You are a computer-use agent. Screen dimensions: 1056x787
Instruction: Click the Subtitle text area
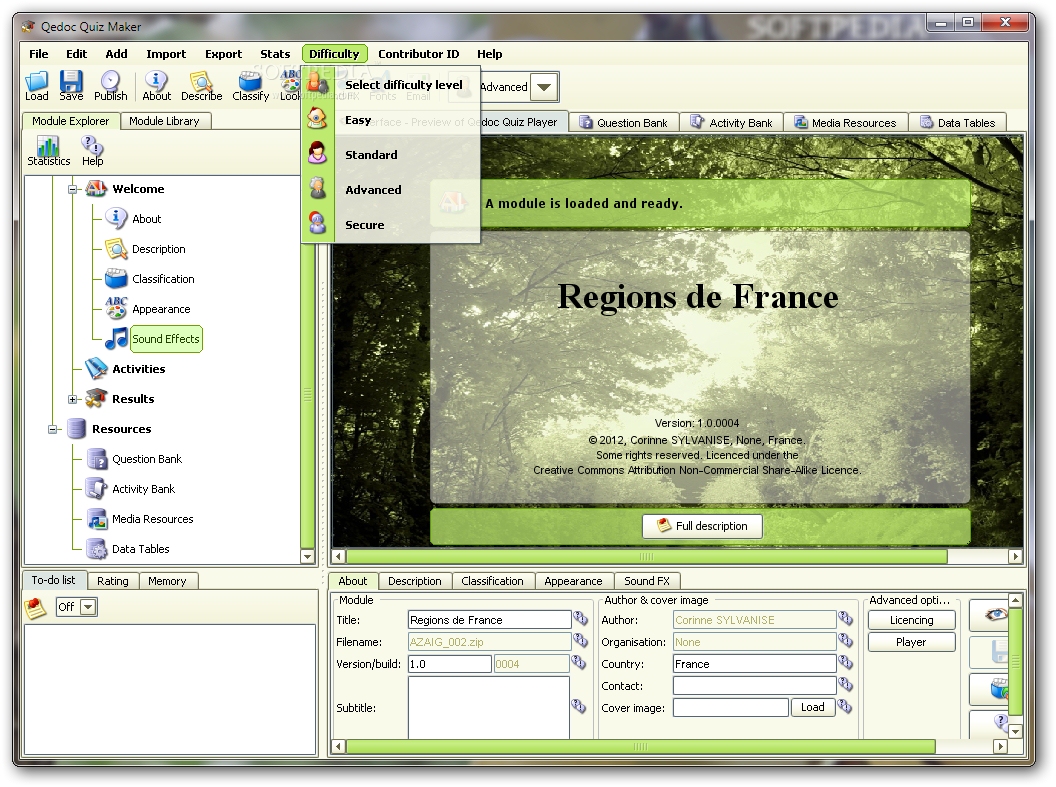click(x=489, y=708)
